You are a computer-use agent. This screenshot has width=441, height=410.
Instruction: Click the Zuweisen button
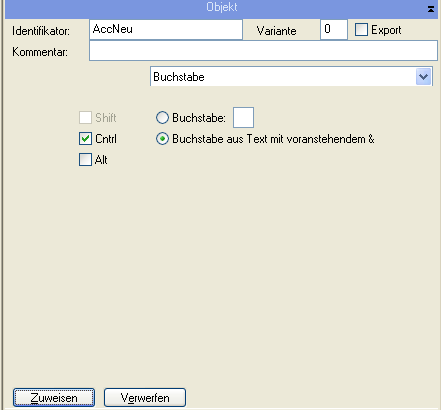pos(54,397)
